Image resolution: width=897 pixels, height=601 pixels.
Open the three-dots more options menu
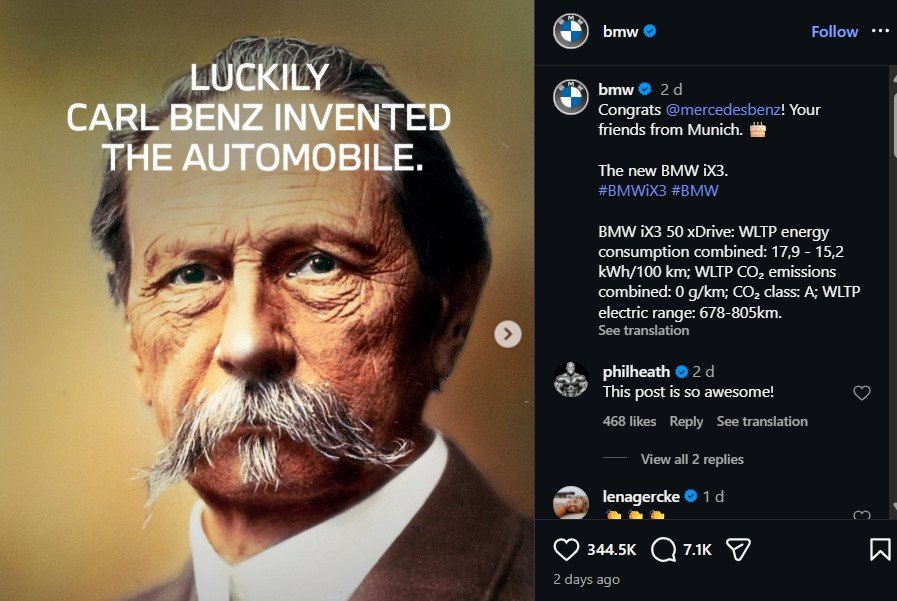(x=880, y=31)
